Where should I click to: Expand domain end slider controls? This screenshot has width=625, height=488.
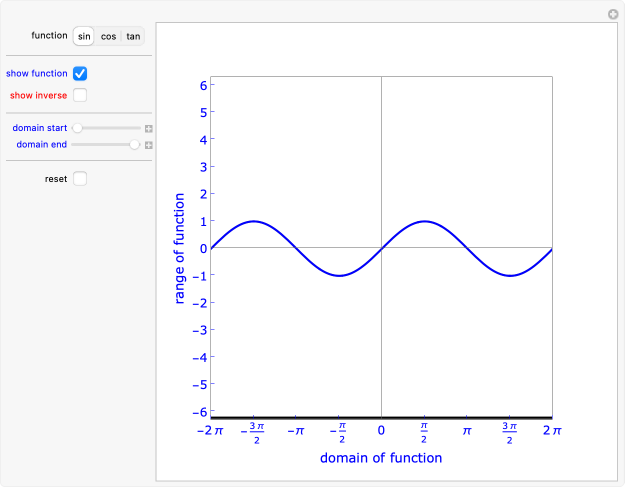click(x=149, y=145)
